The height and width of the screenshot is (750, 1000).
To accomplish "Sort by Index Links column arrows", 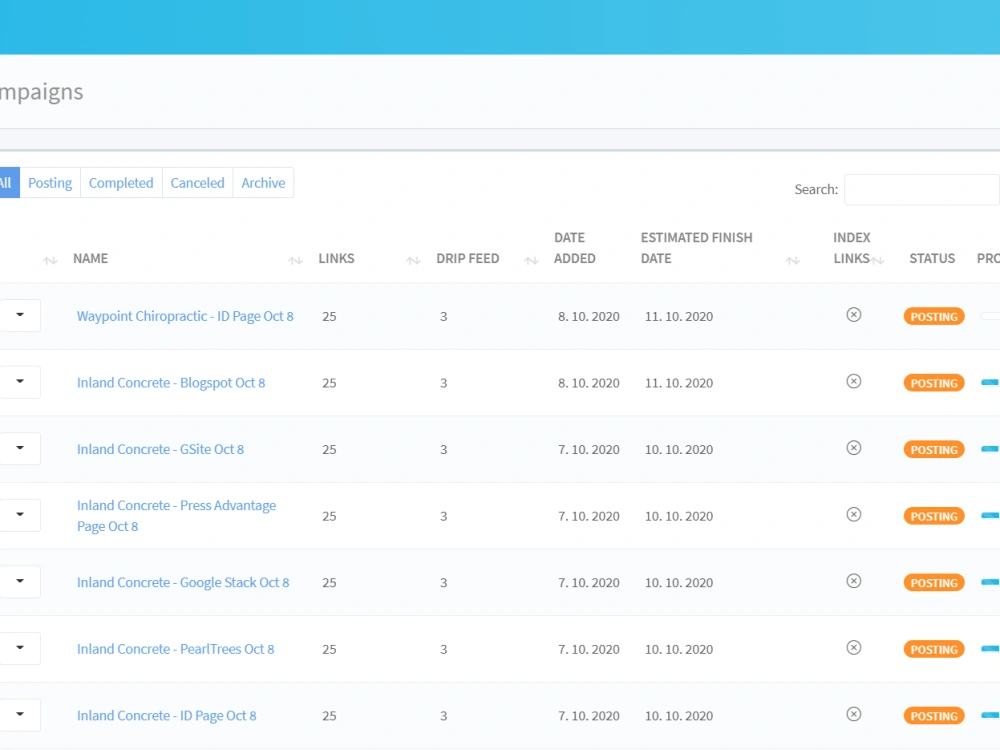I will (x=878, y=260).
